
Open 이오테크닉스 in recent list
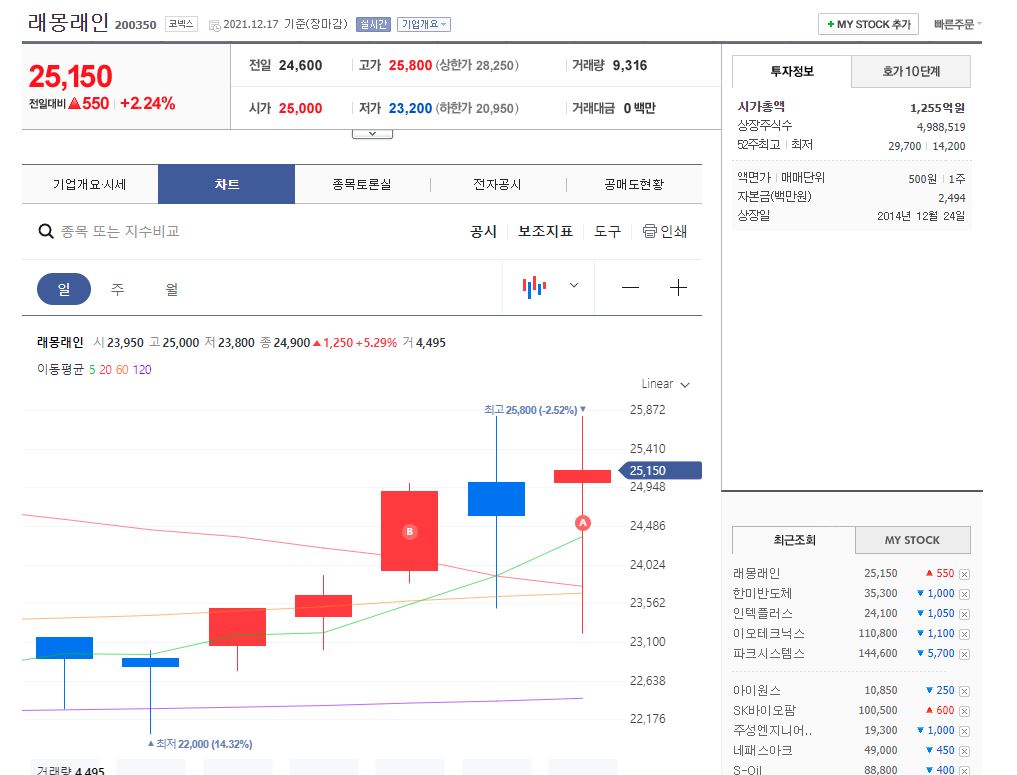(x=769, y=634)
